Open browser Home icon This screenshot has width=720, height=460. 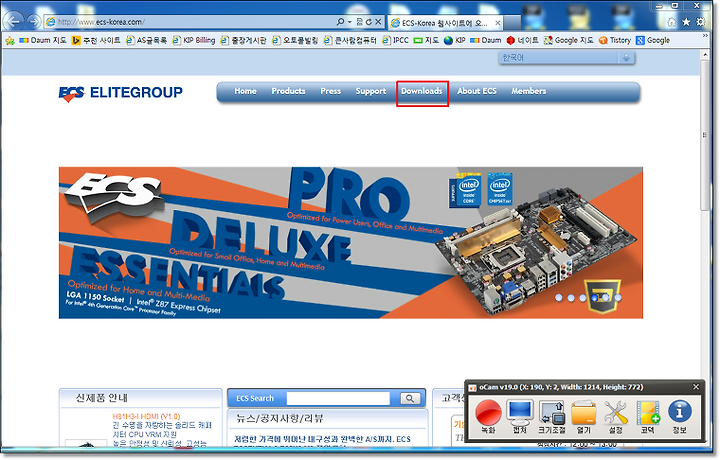tap(672, 22)
